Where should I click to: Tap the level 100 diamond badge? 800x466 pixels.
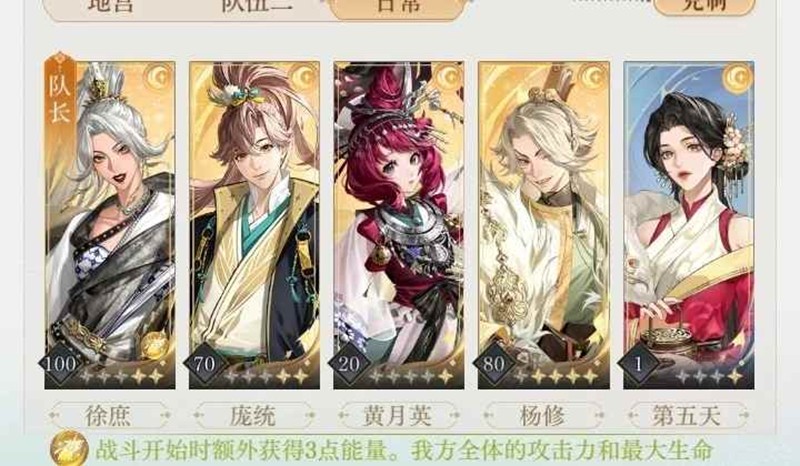[60, 363]
